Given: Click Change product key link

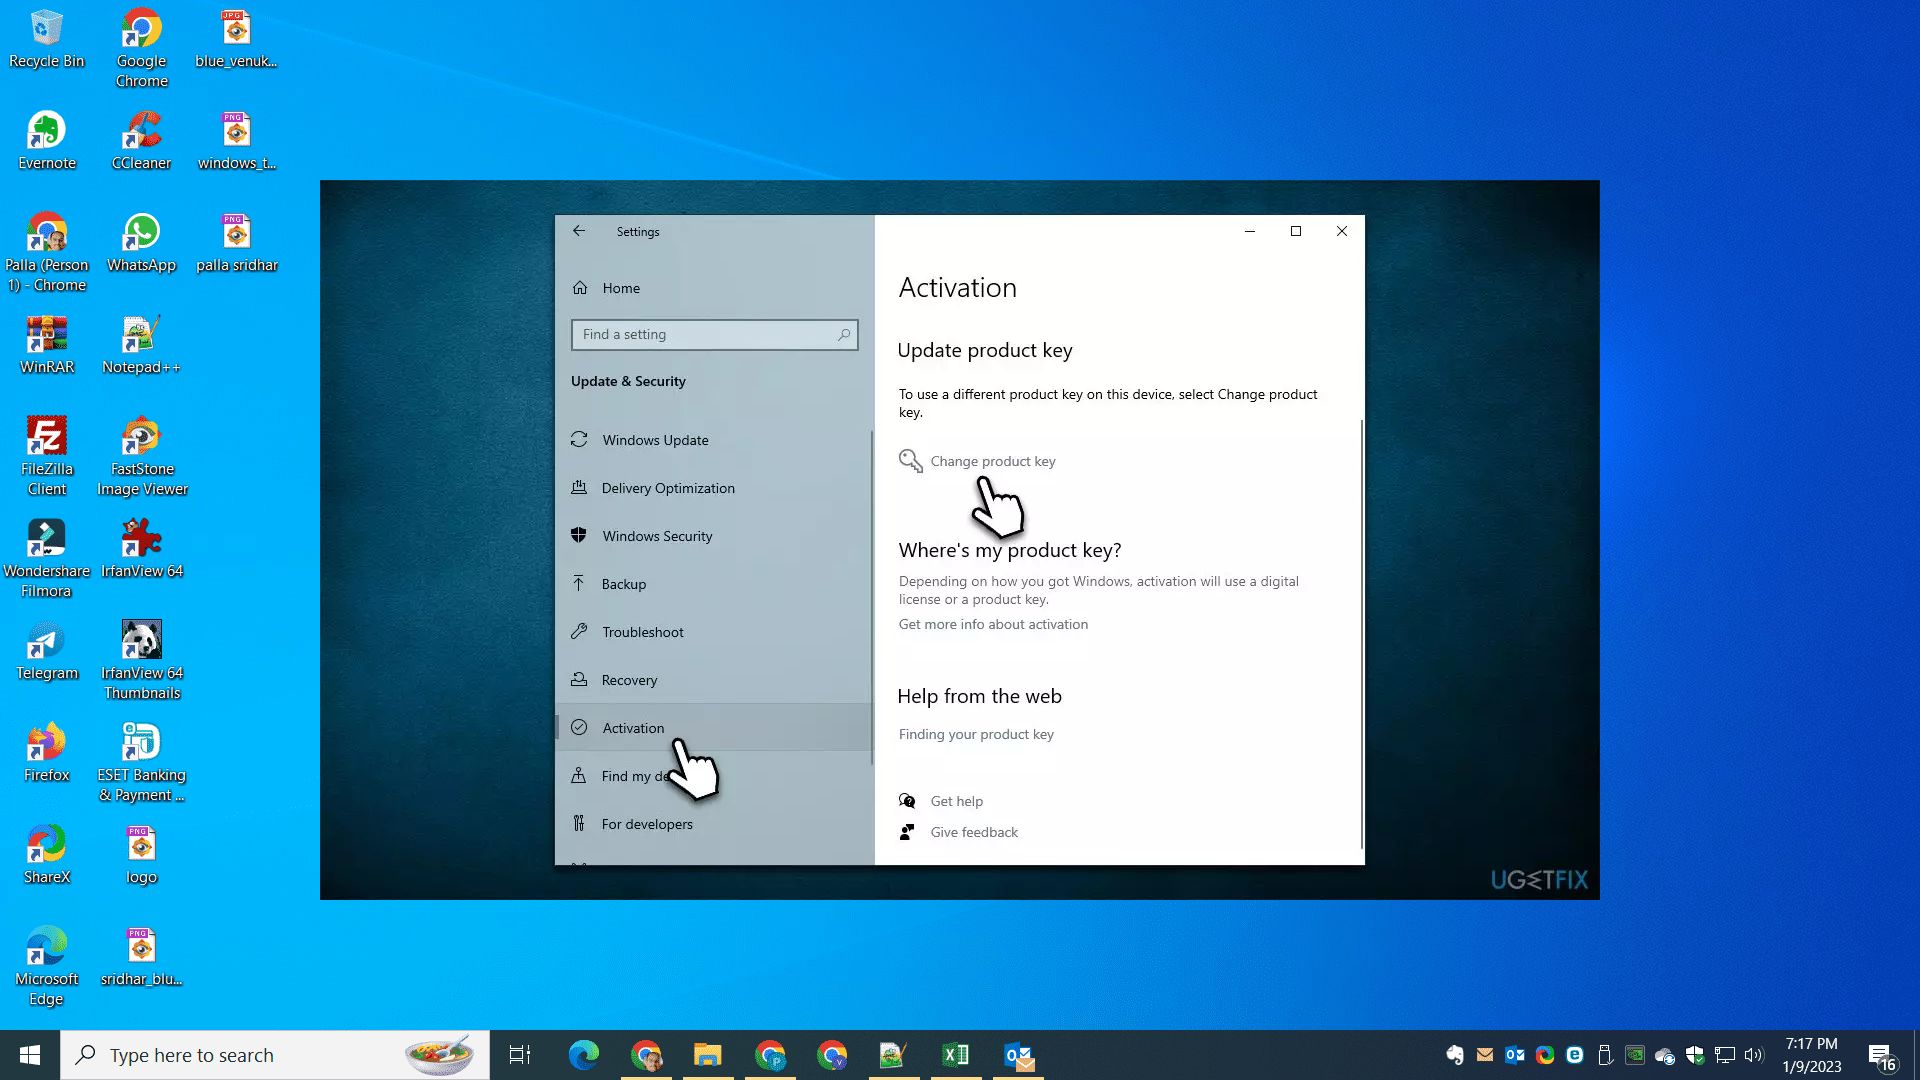Looking at the screenshot, I should (x=992, y=461).
